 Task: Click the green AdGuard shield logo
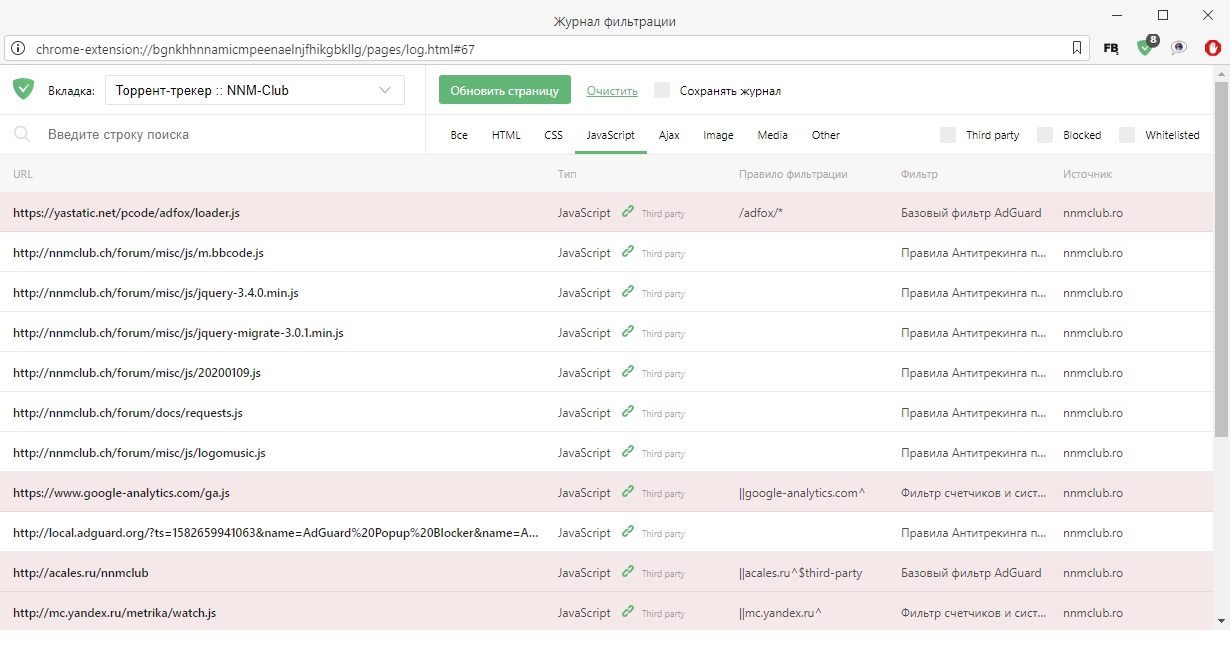[22, 89]
